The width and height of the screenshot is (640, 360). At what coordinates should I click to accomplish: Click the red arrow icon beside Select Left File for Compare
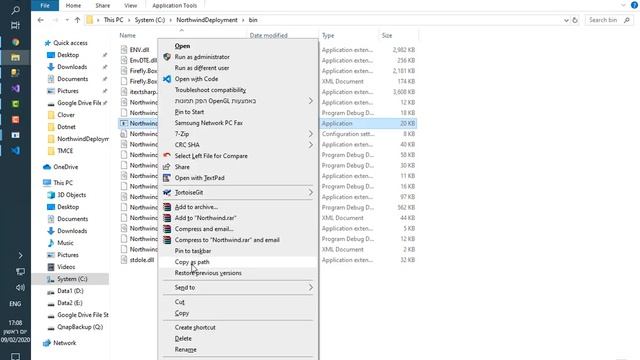click(x=167, y=156)
